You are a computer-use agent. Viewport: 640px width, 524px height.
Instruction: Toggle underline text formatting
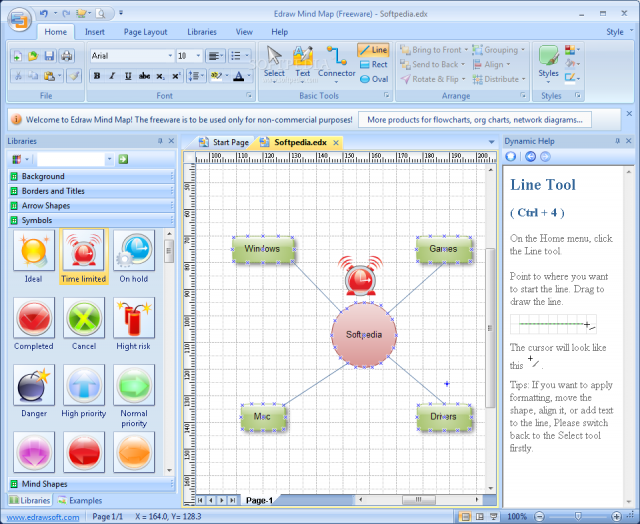128,76
